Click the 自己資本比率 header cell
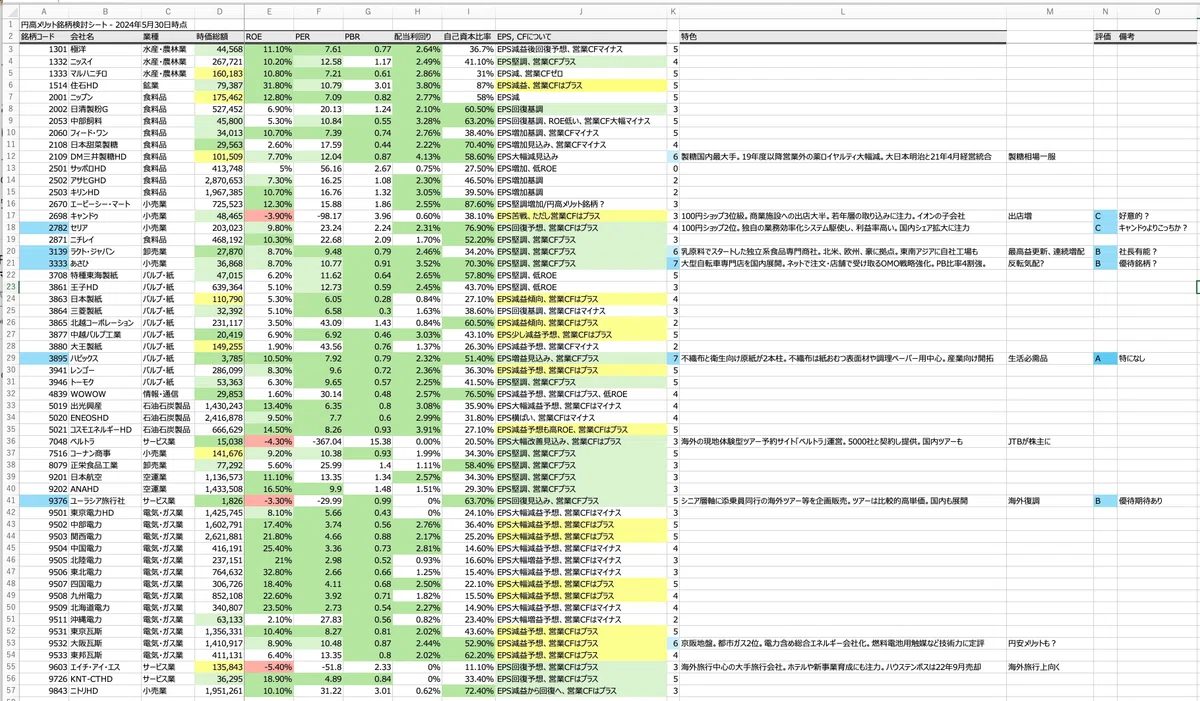Image resolution: width=1200 pixels, height=701 pixels. click(x=468, y=36)
